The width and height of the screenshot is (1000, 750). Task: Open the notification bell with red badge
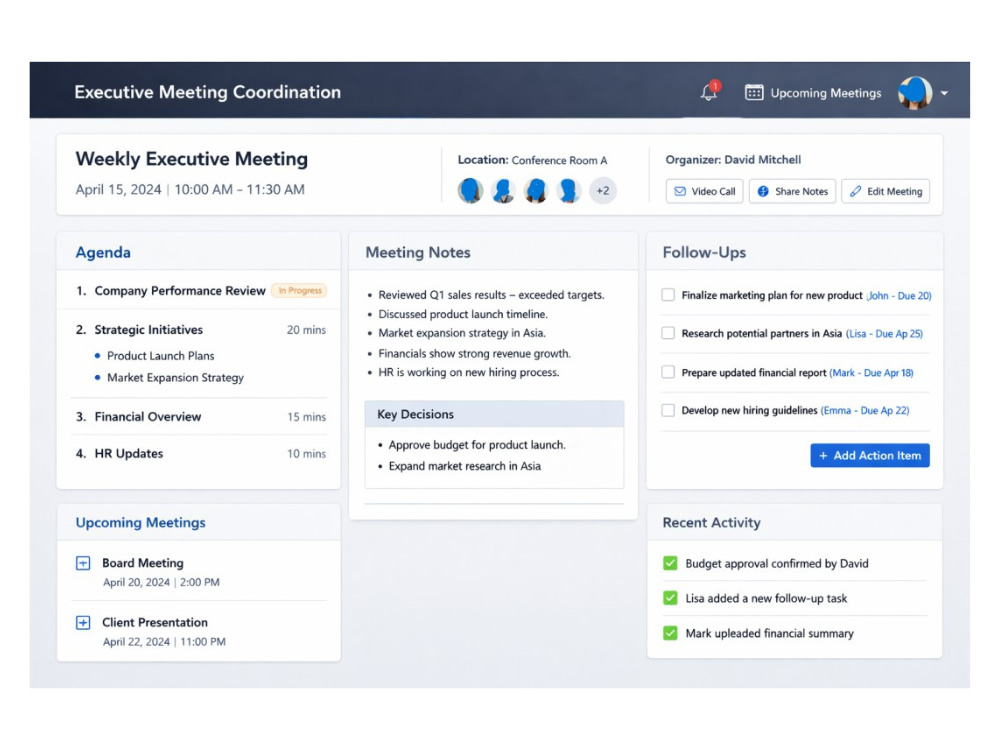tap(709, 91)
